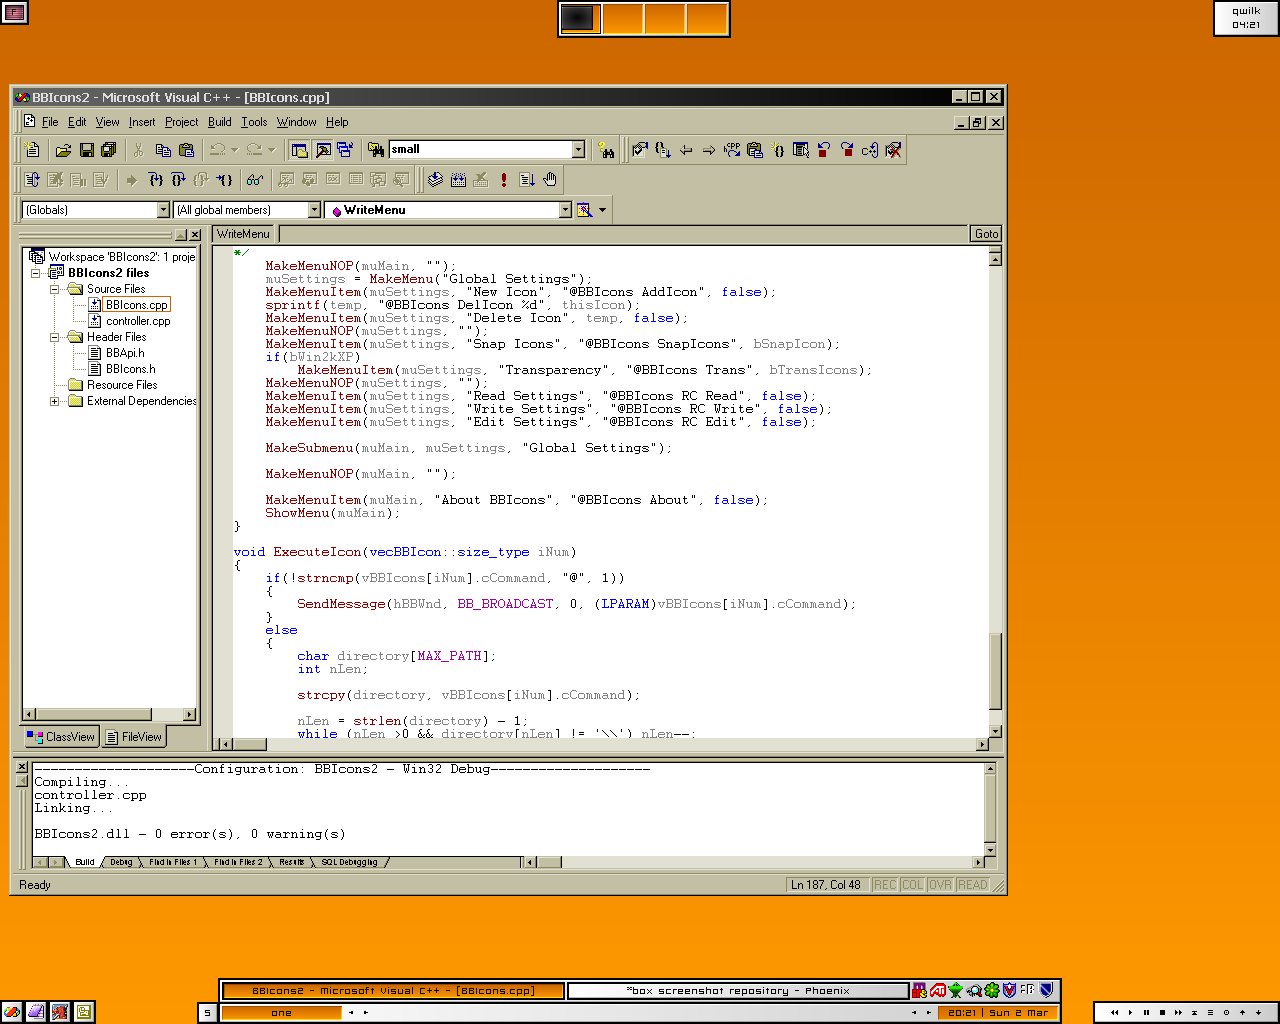Click the Search help binoculars icon

[x=606, y=150]
